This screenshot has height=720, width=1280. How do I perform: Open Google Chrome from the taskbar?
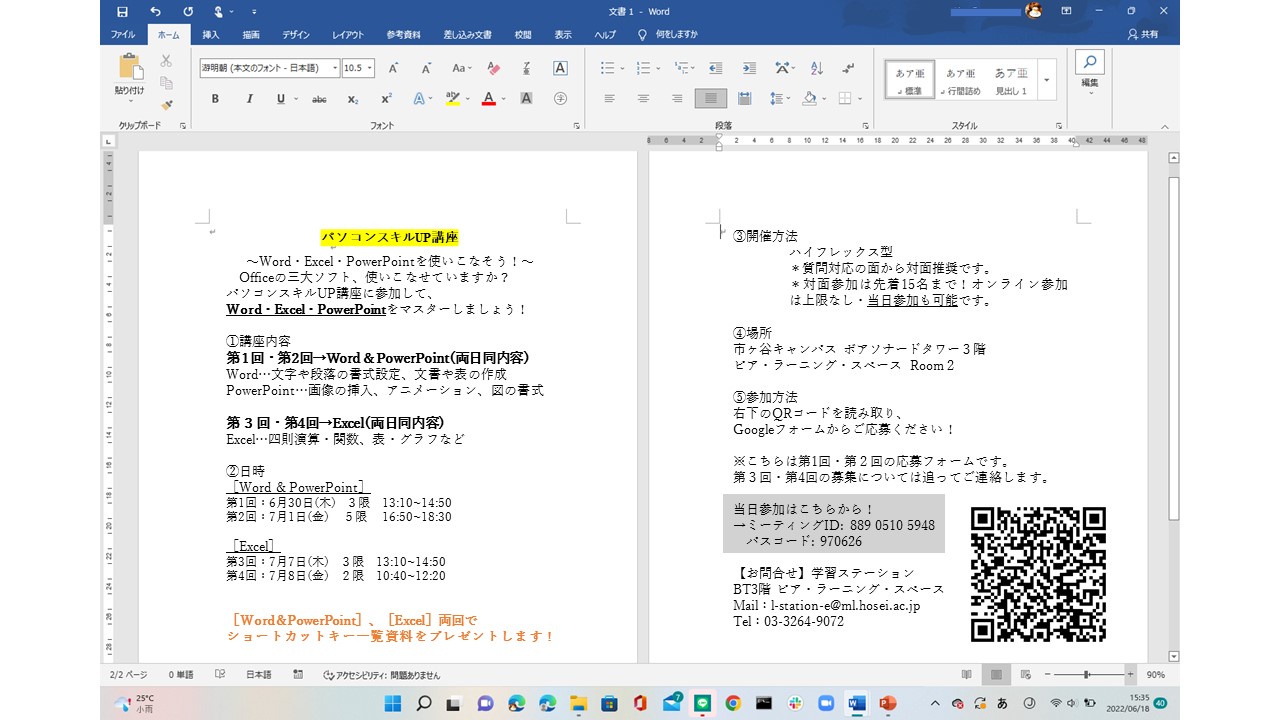[x=732, y=703]
